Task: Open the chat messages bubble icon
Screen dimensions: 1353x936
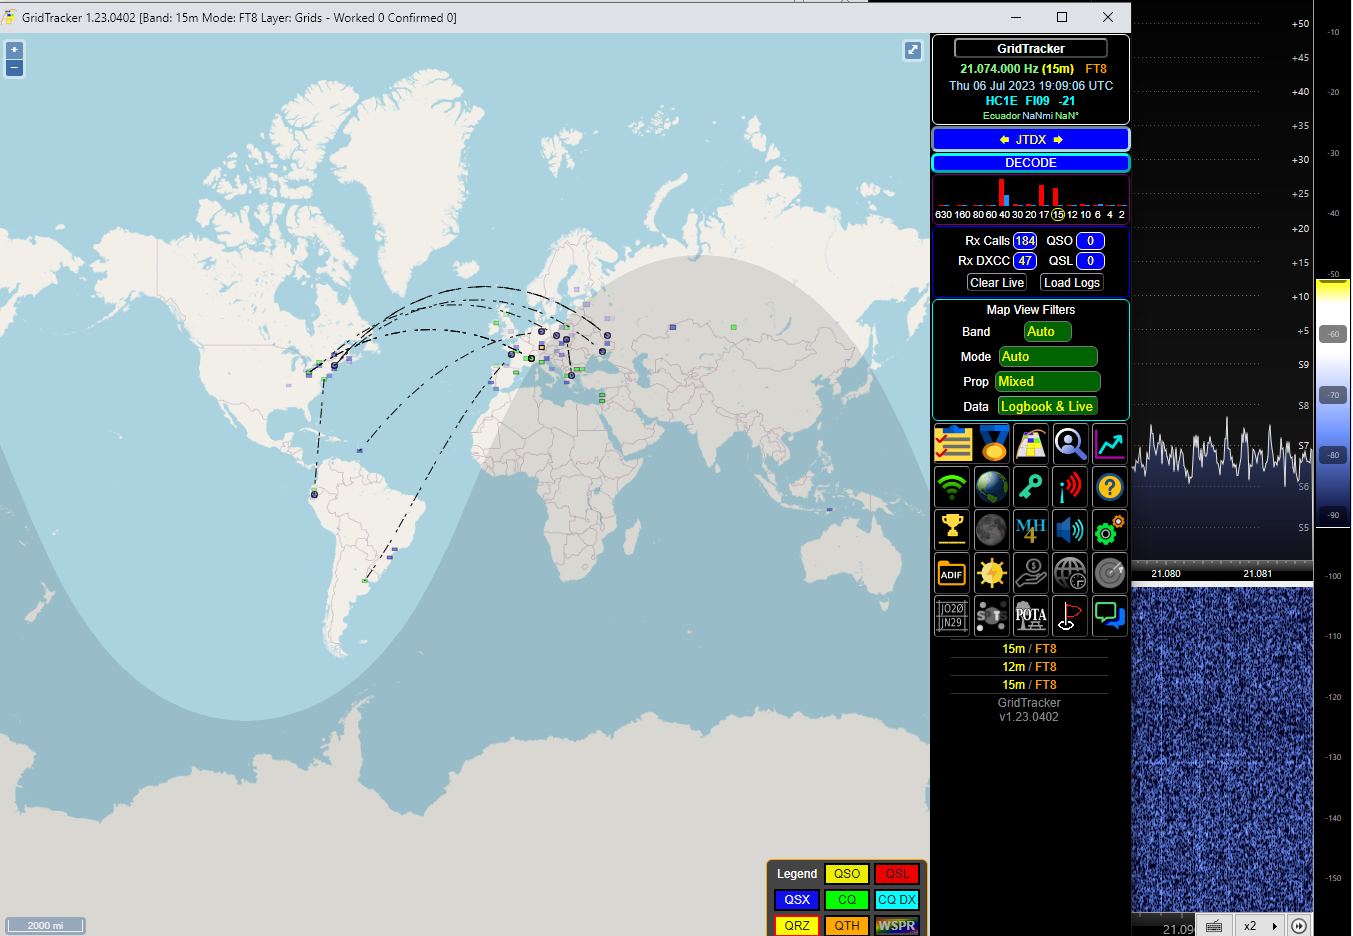Action: pyautogui.click(x=1109, y=615)
